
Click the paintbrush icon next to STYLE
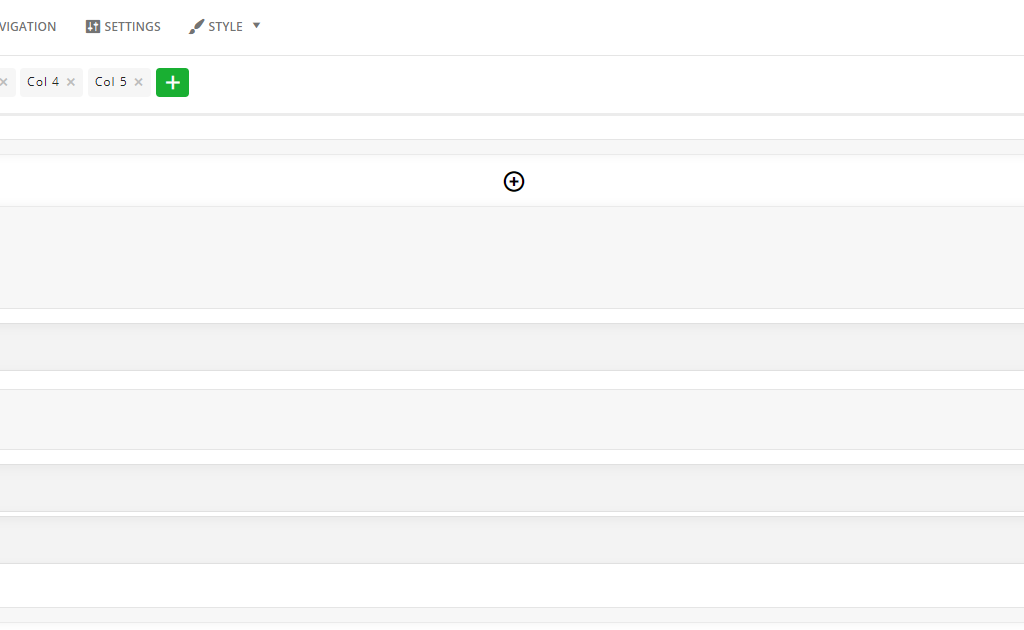coord(196,27)
